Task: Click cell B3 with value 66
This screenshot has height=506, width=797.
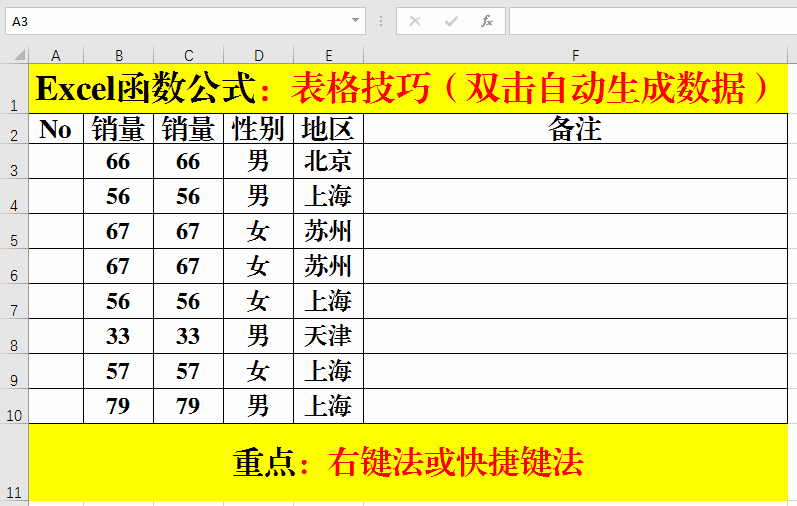Action: pos(118,161)
